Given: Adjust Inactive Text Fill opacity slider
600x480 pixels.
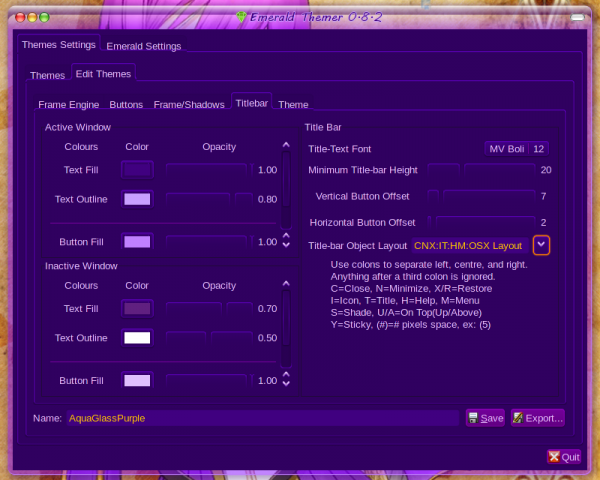Looking at the screenshot, I should coord(209,309).
